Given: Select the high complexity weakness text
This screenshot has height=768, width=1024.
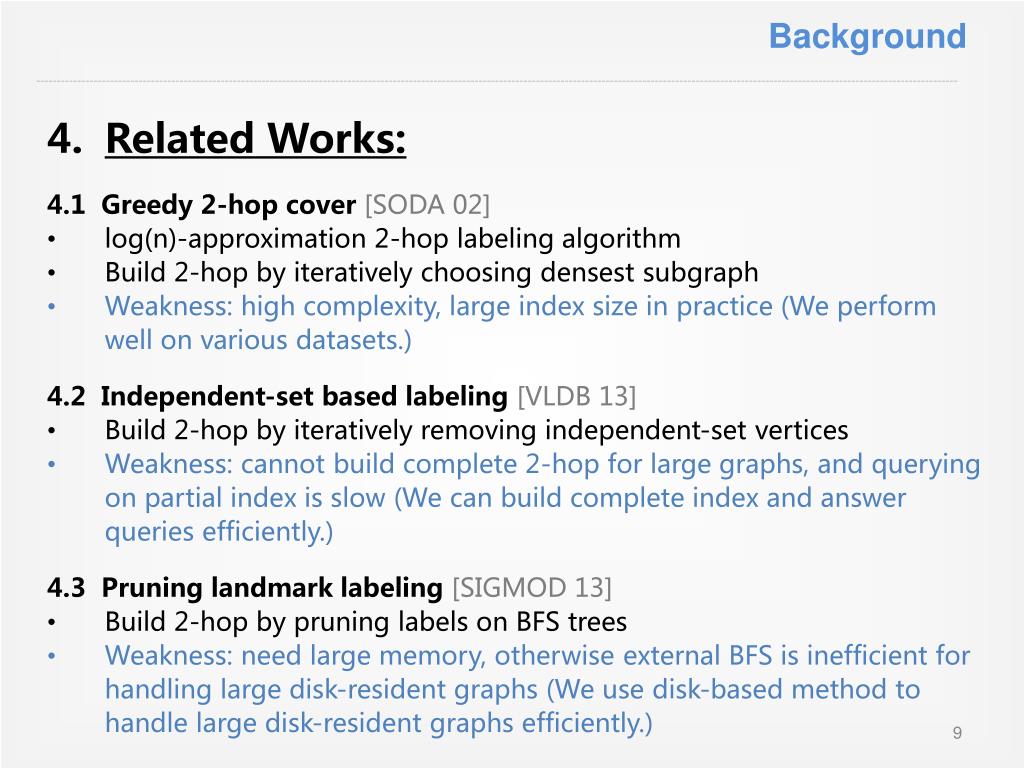Looking at the screenshot, I should (520, 323).
